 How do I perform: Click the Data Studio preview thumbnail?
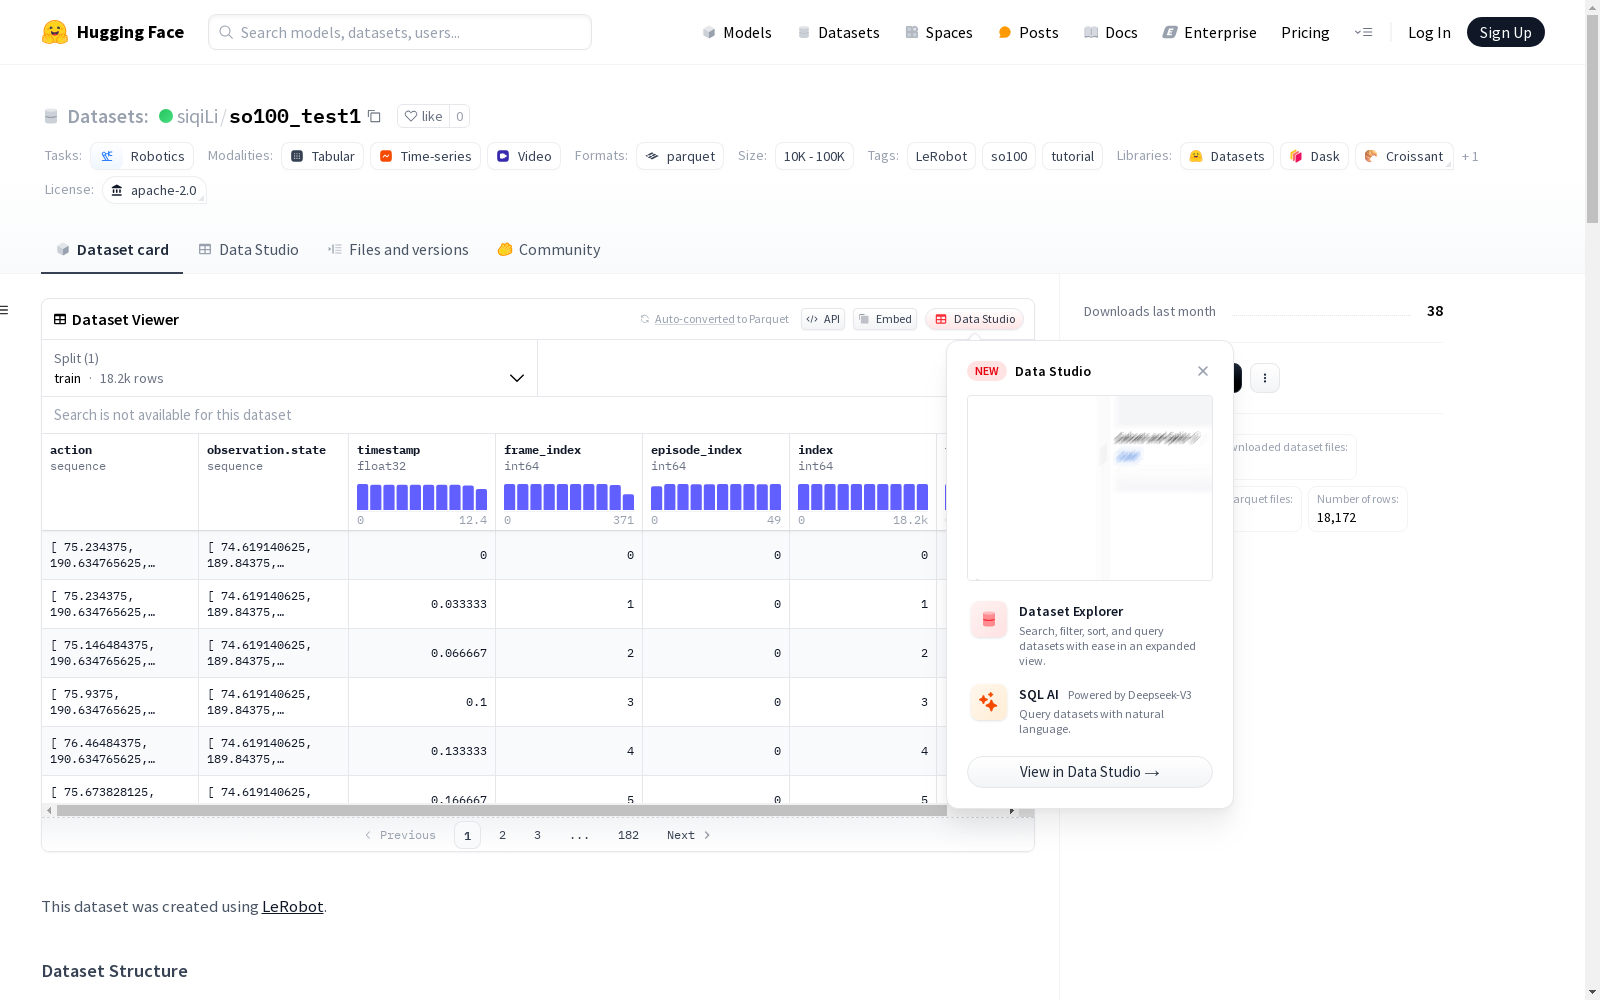click(1090, 488)
